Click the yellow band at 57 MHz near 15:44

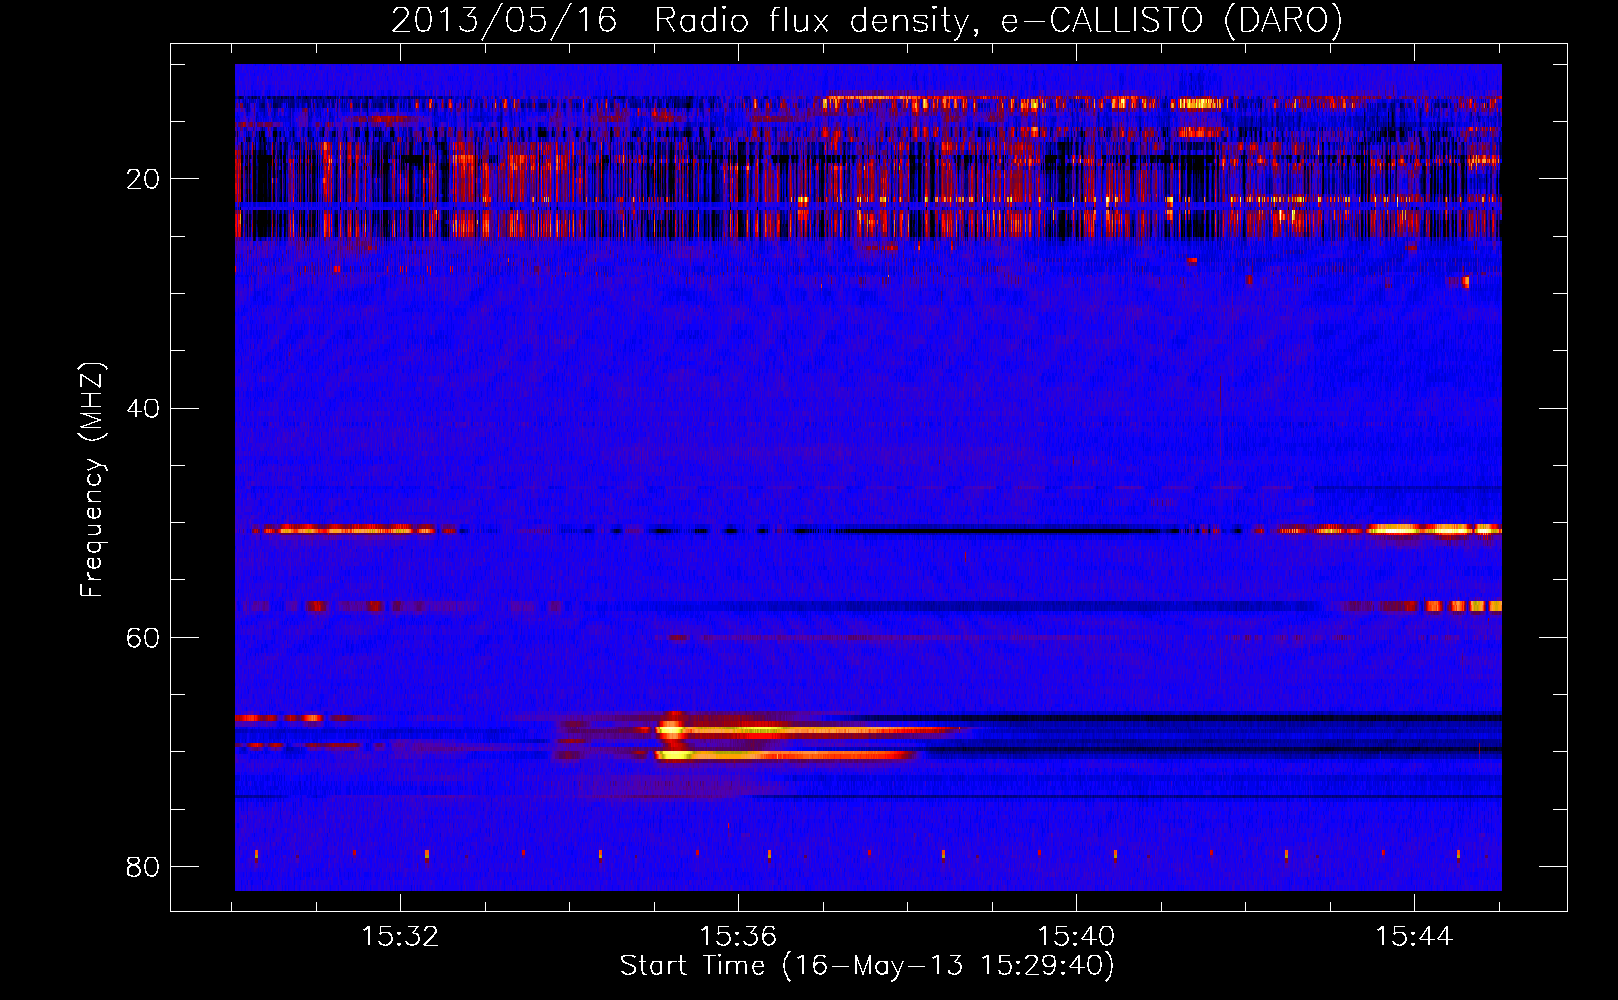(x=1463, y=606)
